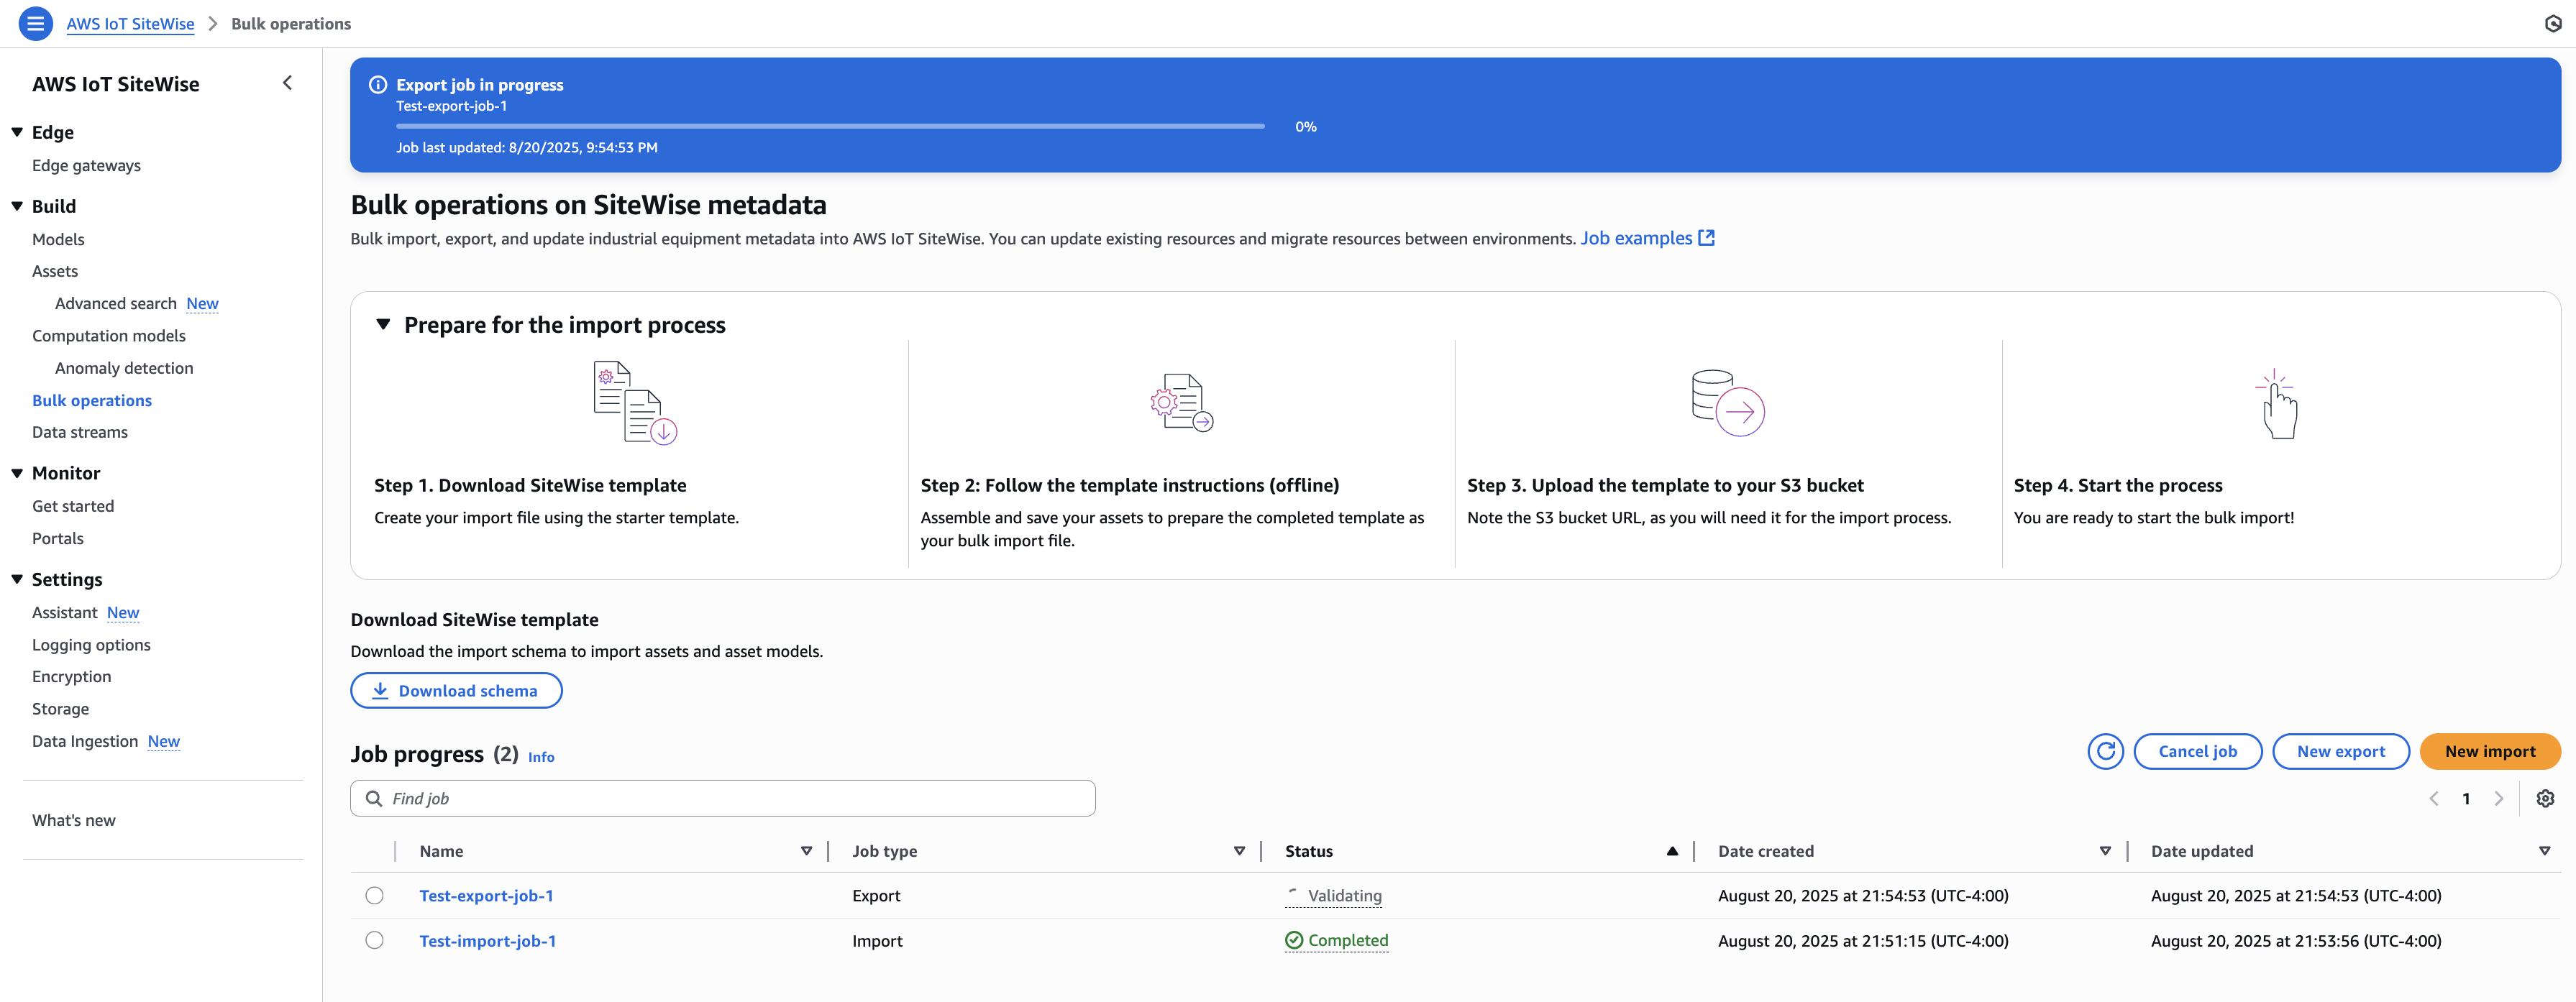The width and height of the screenshot is (2576, 1002).
Task: Open Portals in sidebar
Action: coord(58,538)
